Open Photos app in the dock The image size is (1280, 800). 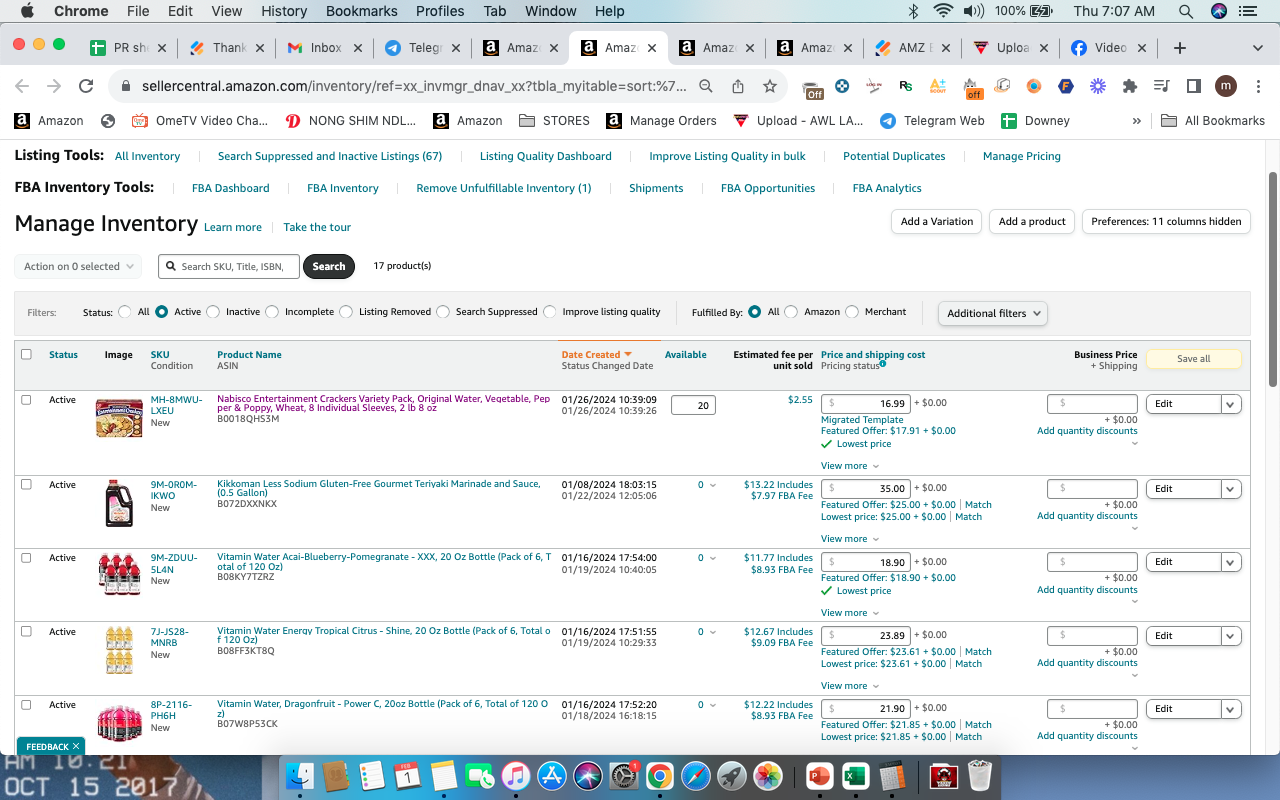768,776
